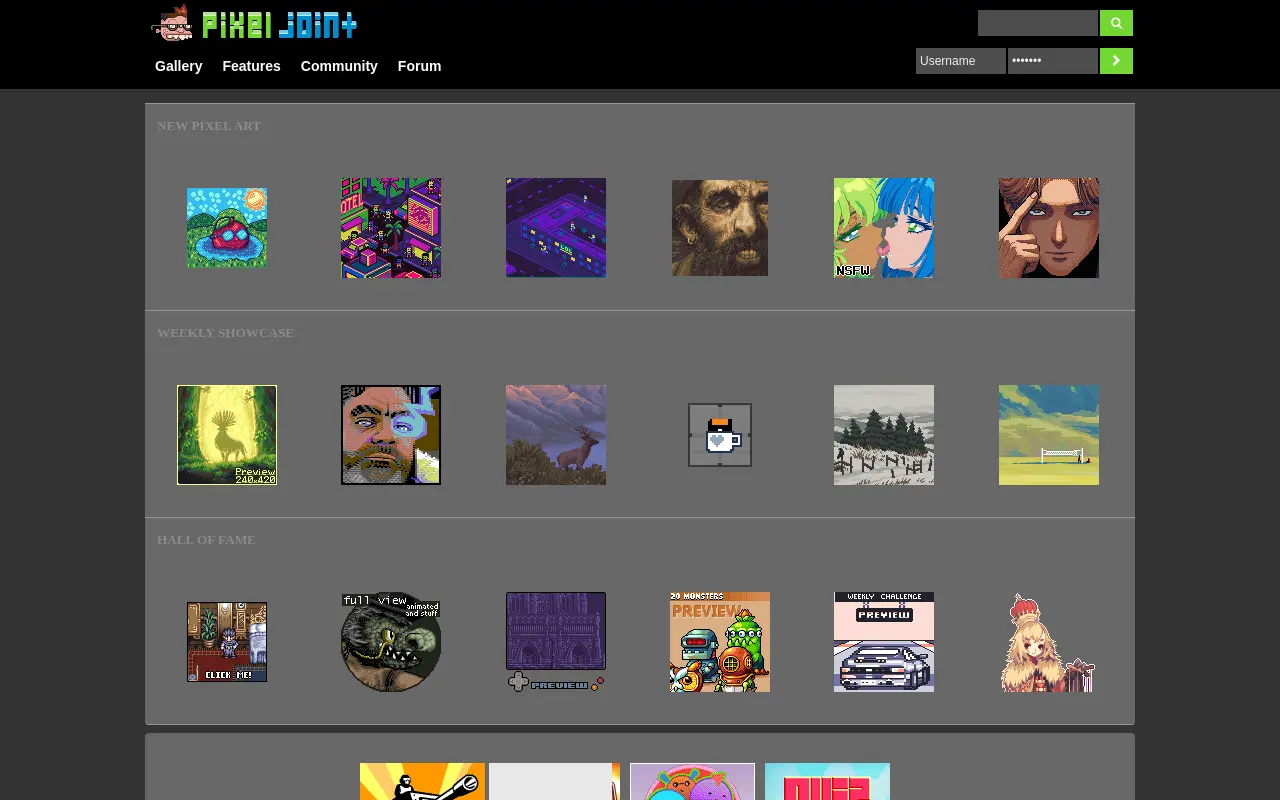Open the Features menu
Image resolution: width=1280 pixels, height=800 pixels.
pyautogui.click(x=251, y=66)
